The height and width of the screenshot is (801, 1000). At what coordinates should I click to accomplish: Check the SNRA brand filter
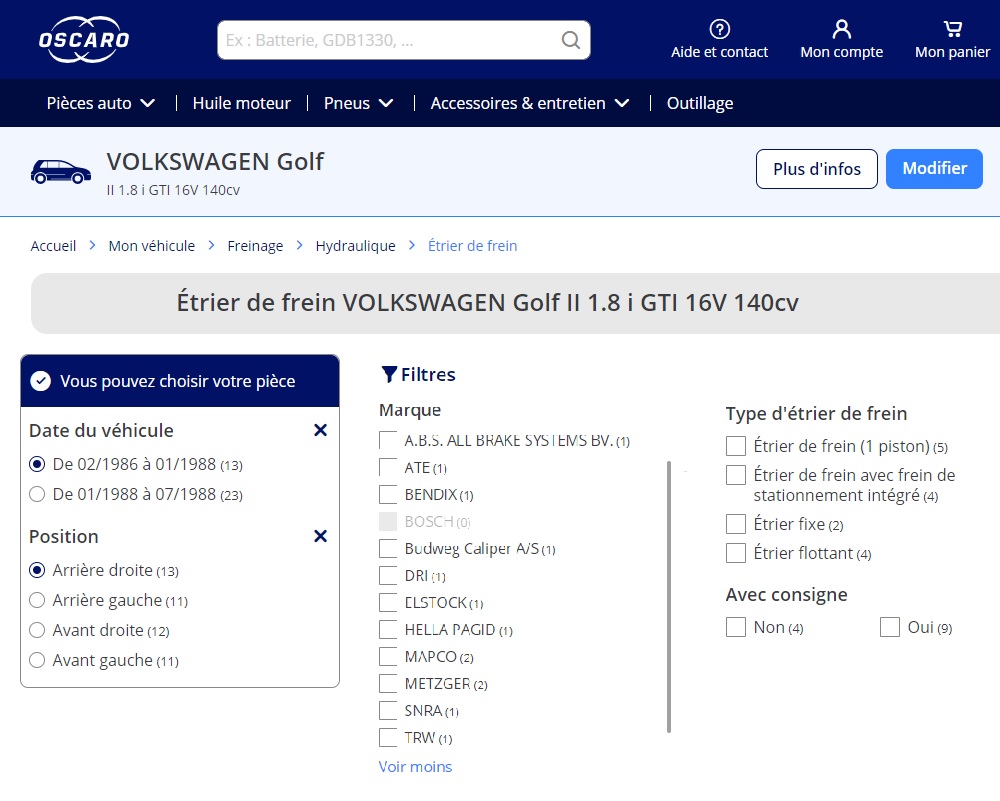click(388, 711)
